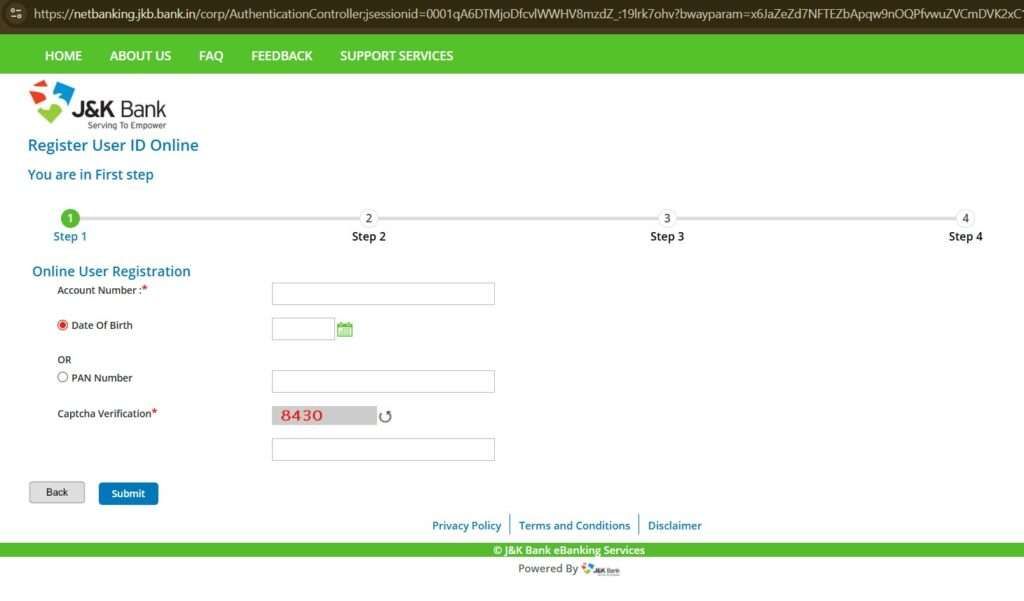1024x601 pixels.
Task: Refresh the captcha code
Action: (x=386, y=416)
